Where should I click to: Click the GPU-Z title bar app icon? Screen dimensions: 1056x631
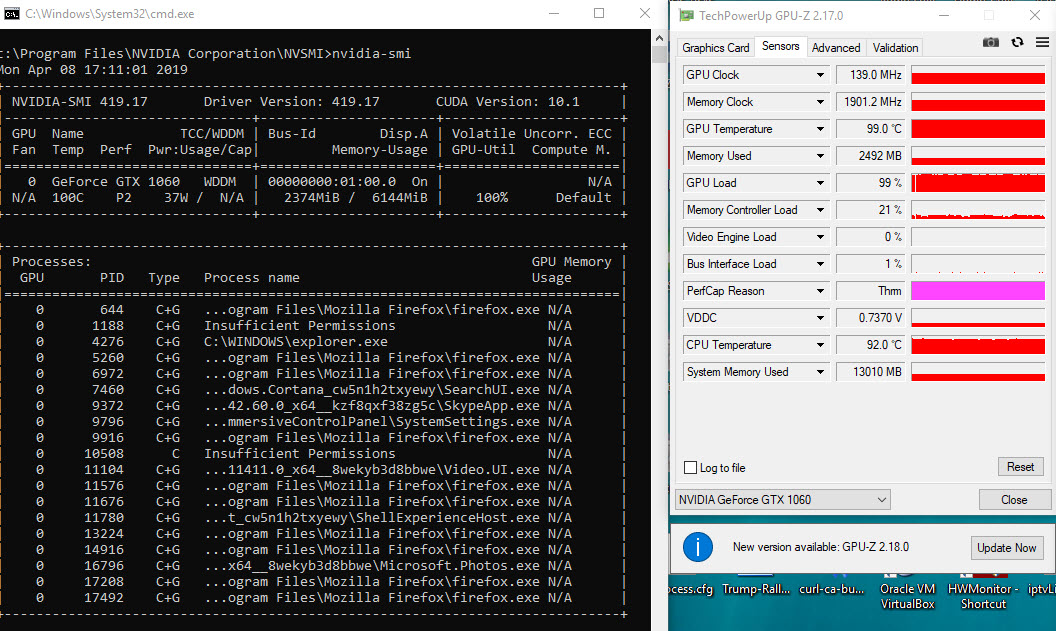686,15
